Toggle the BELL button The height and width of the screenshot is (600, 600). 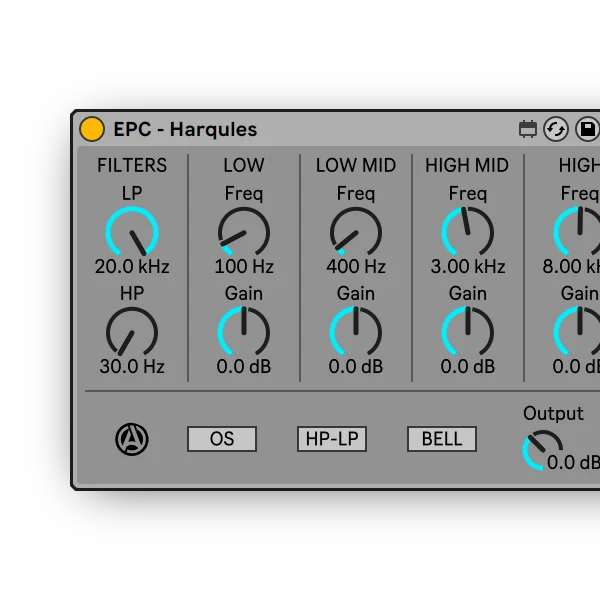442,439
